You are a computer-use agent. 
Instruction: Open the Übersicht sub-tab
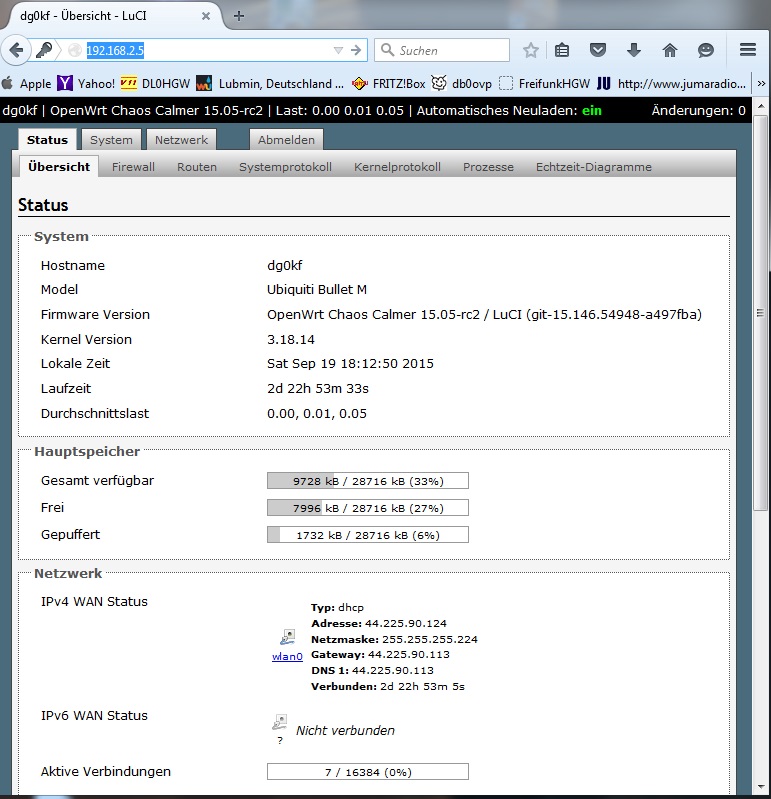(59, 167)
